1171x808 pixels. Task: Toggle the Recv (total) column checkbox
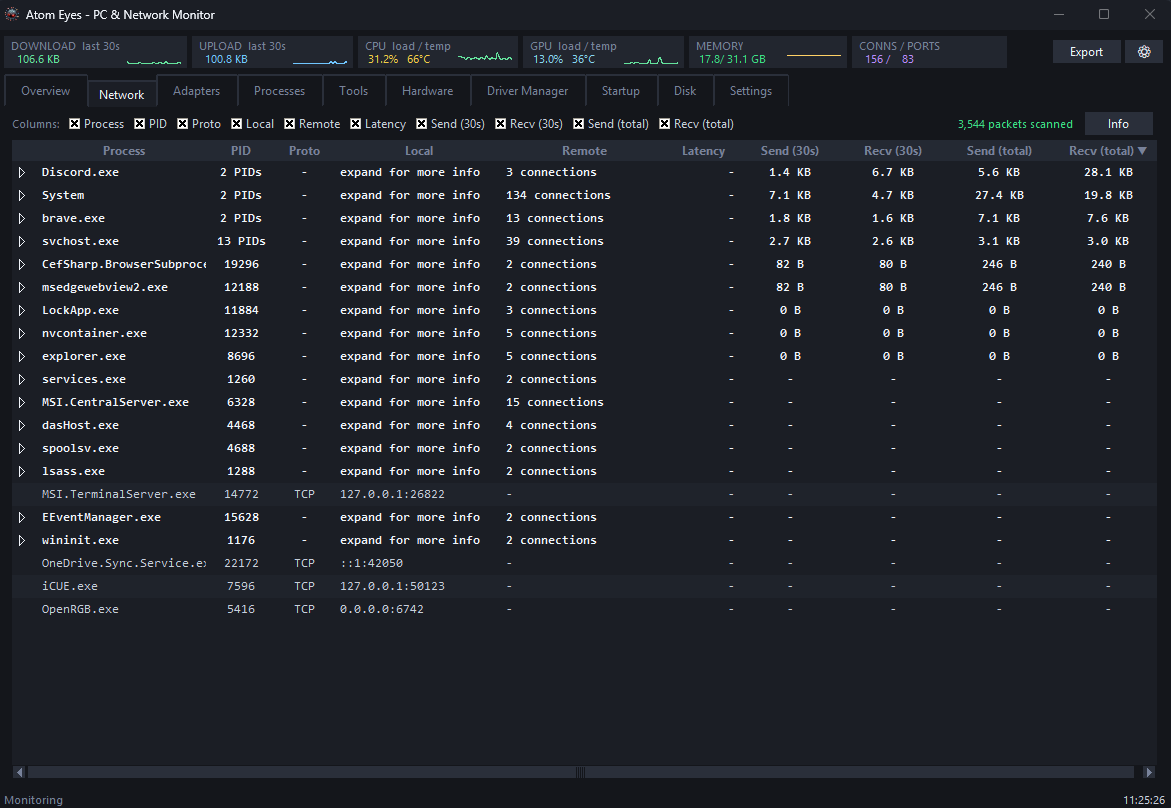click(665, 124)
